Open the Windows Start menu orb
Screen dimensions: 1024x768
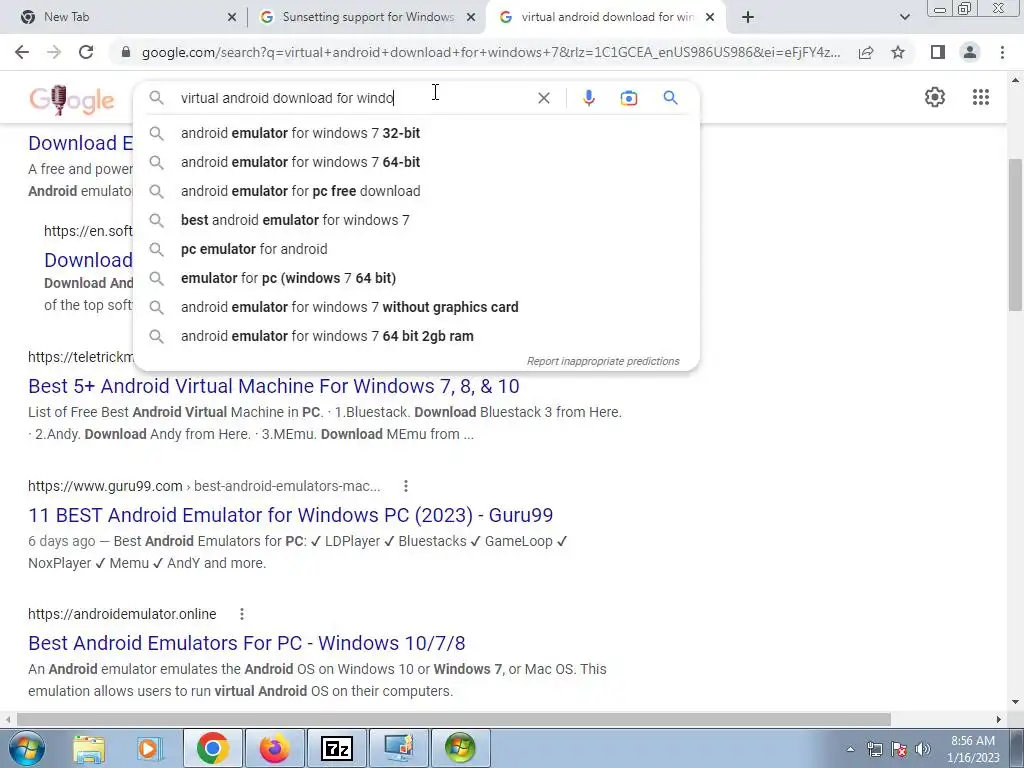click(26, 748)
